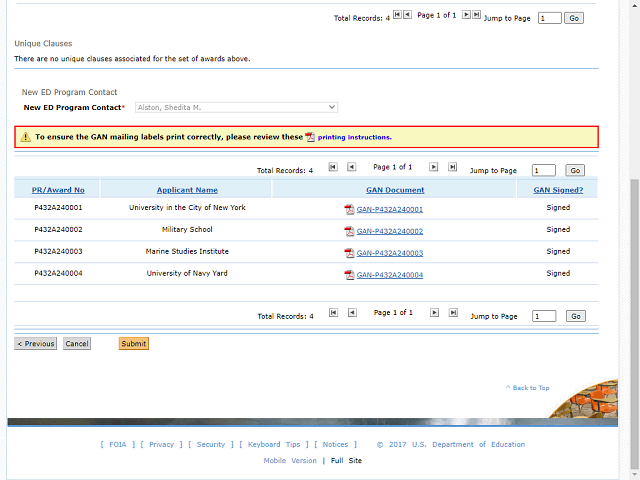The width and height of the screenshot is (640, 480).
Task: Open PDF icon for GAN-P432A240004
Action: point(349,275)
